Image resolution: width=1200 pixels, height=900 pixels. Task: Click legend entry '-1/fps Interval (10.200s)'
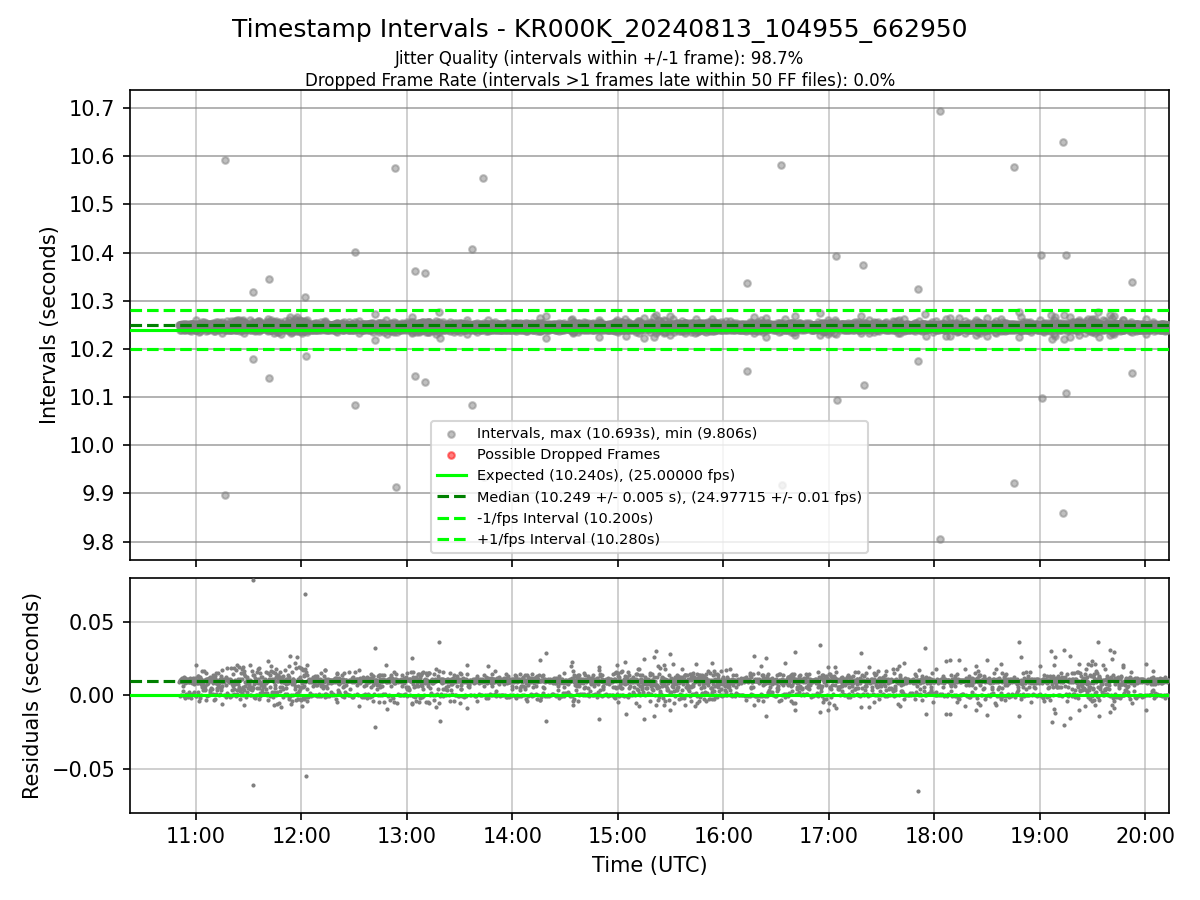click(x=565, y=518)
